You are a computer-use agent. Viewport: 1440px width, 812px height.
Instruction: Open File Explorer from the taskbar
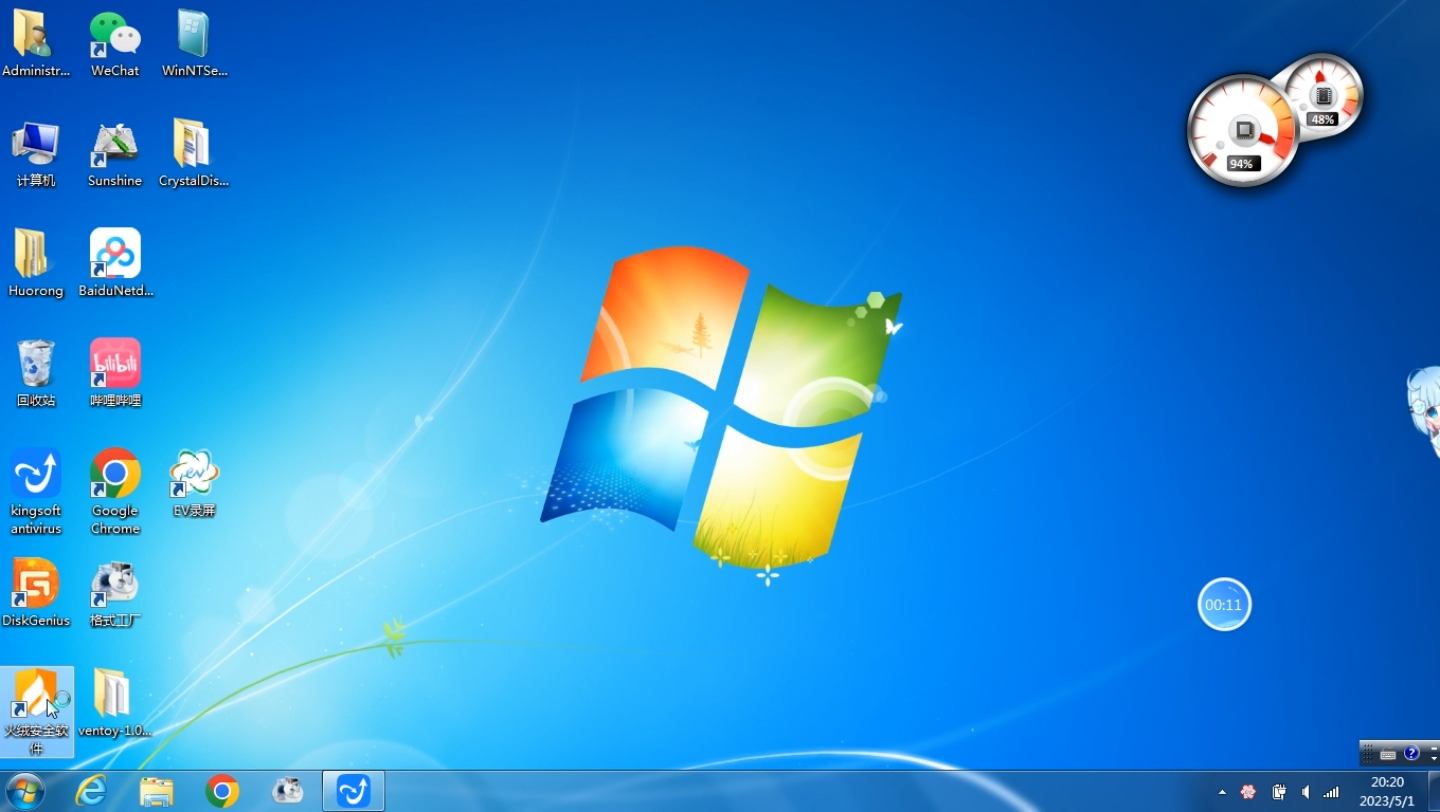pyautogui.click(x=156, y=792)
